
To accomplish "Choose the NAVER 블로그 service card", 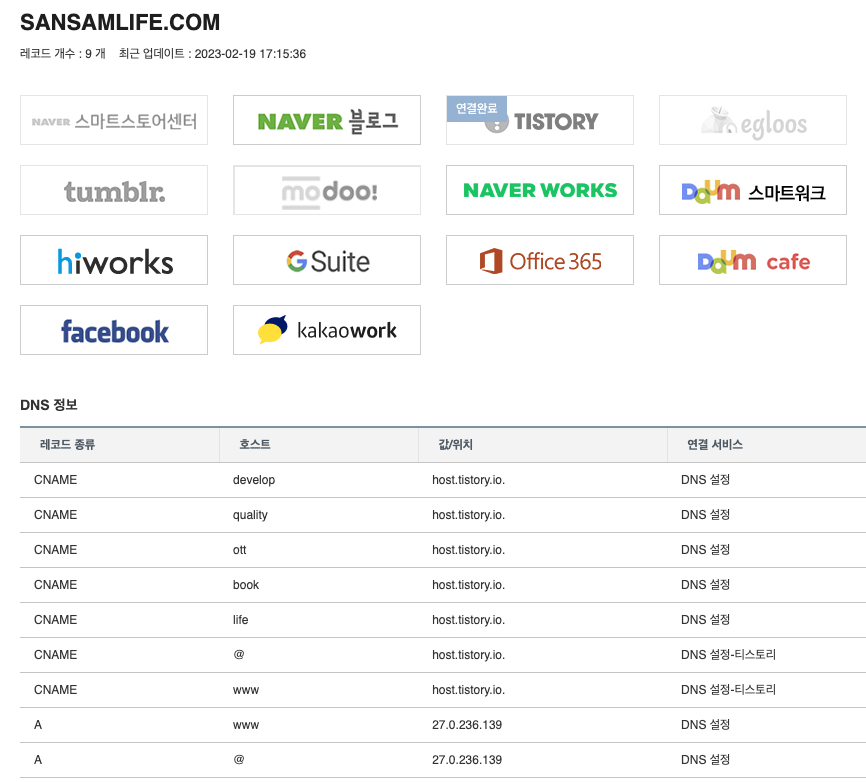I will [327, 120].
